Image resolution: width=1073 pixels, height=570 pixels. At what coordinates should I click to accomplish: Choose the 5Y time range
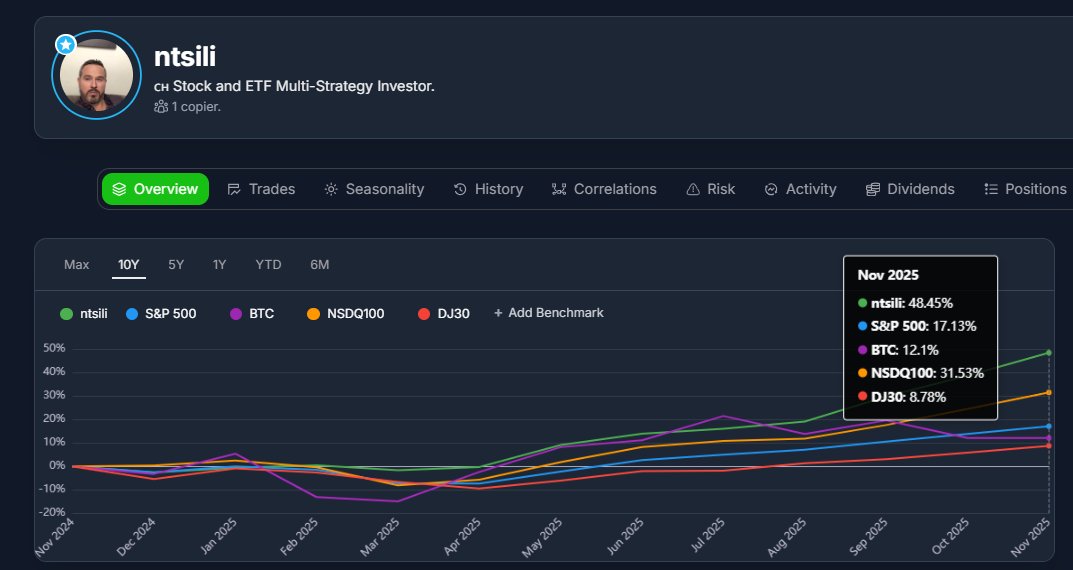(176, 265)
